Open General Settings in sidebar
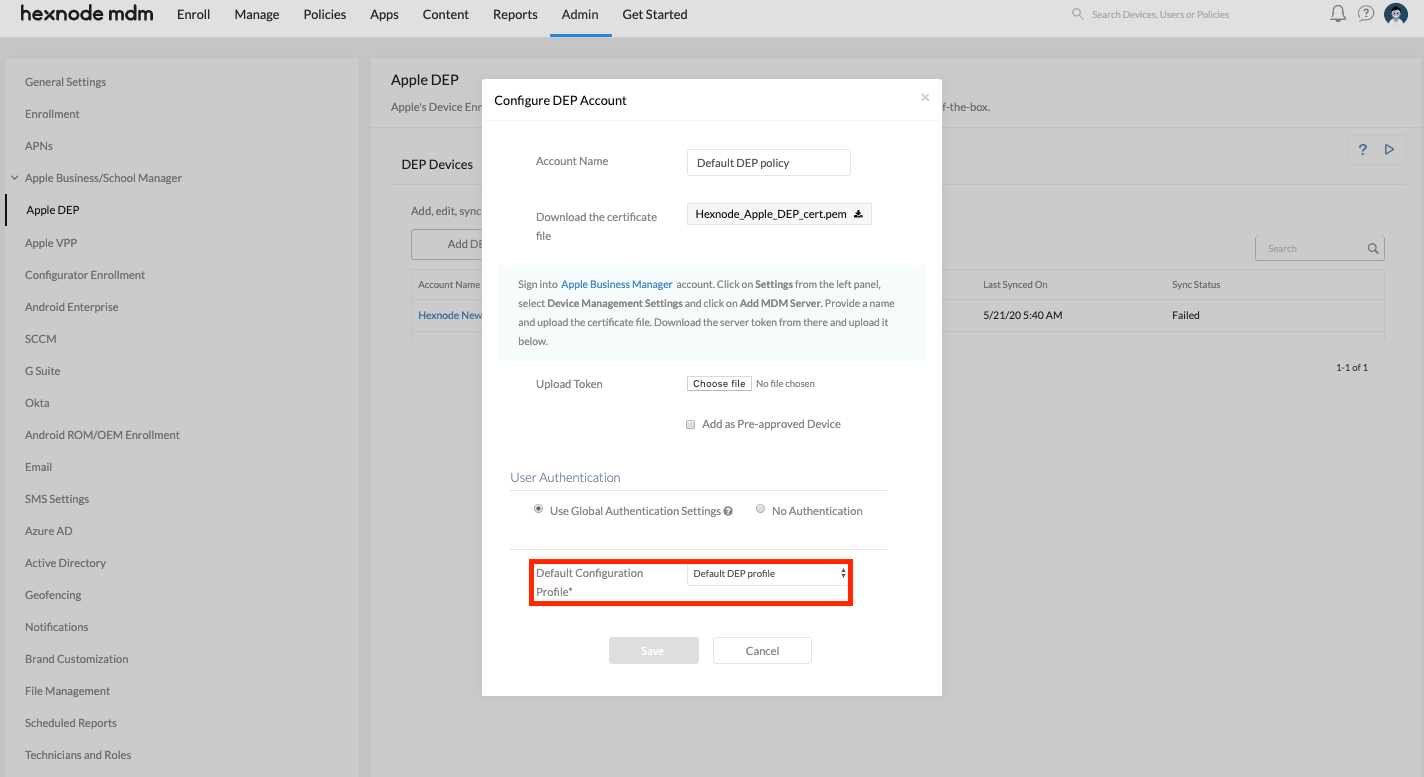 (x=65, y=82)
